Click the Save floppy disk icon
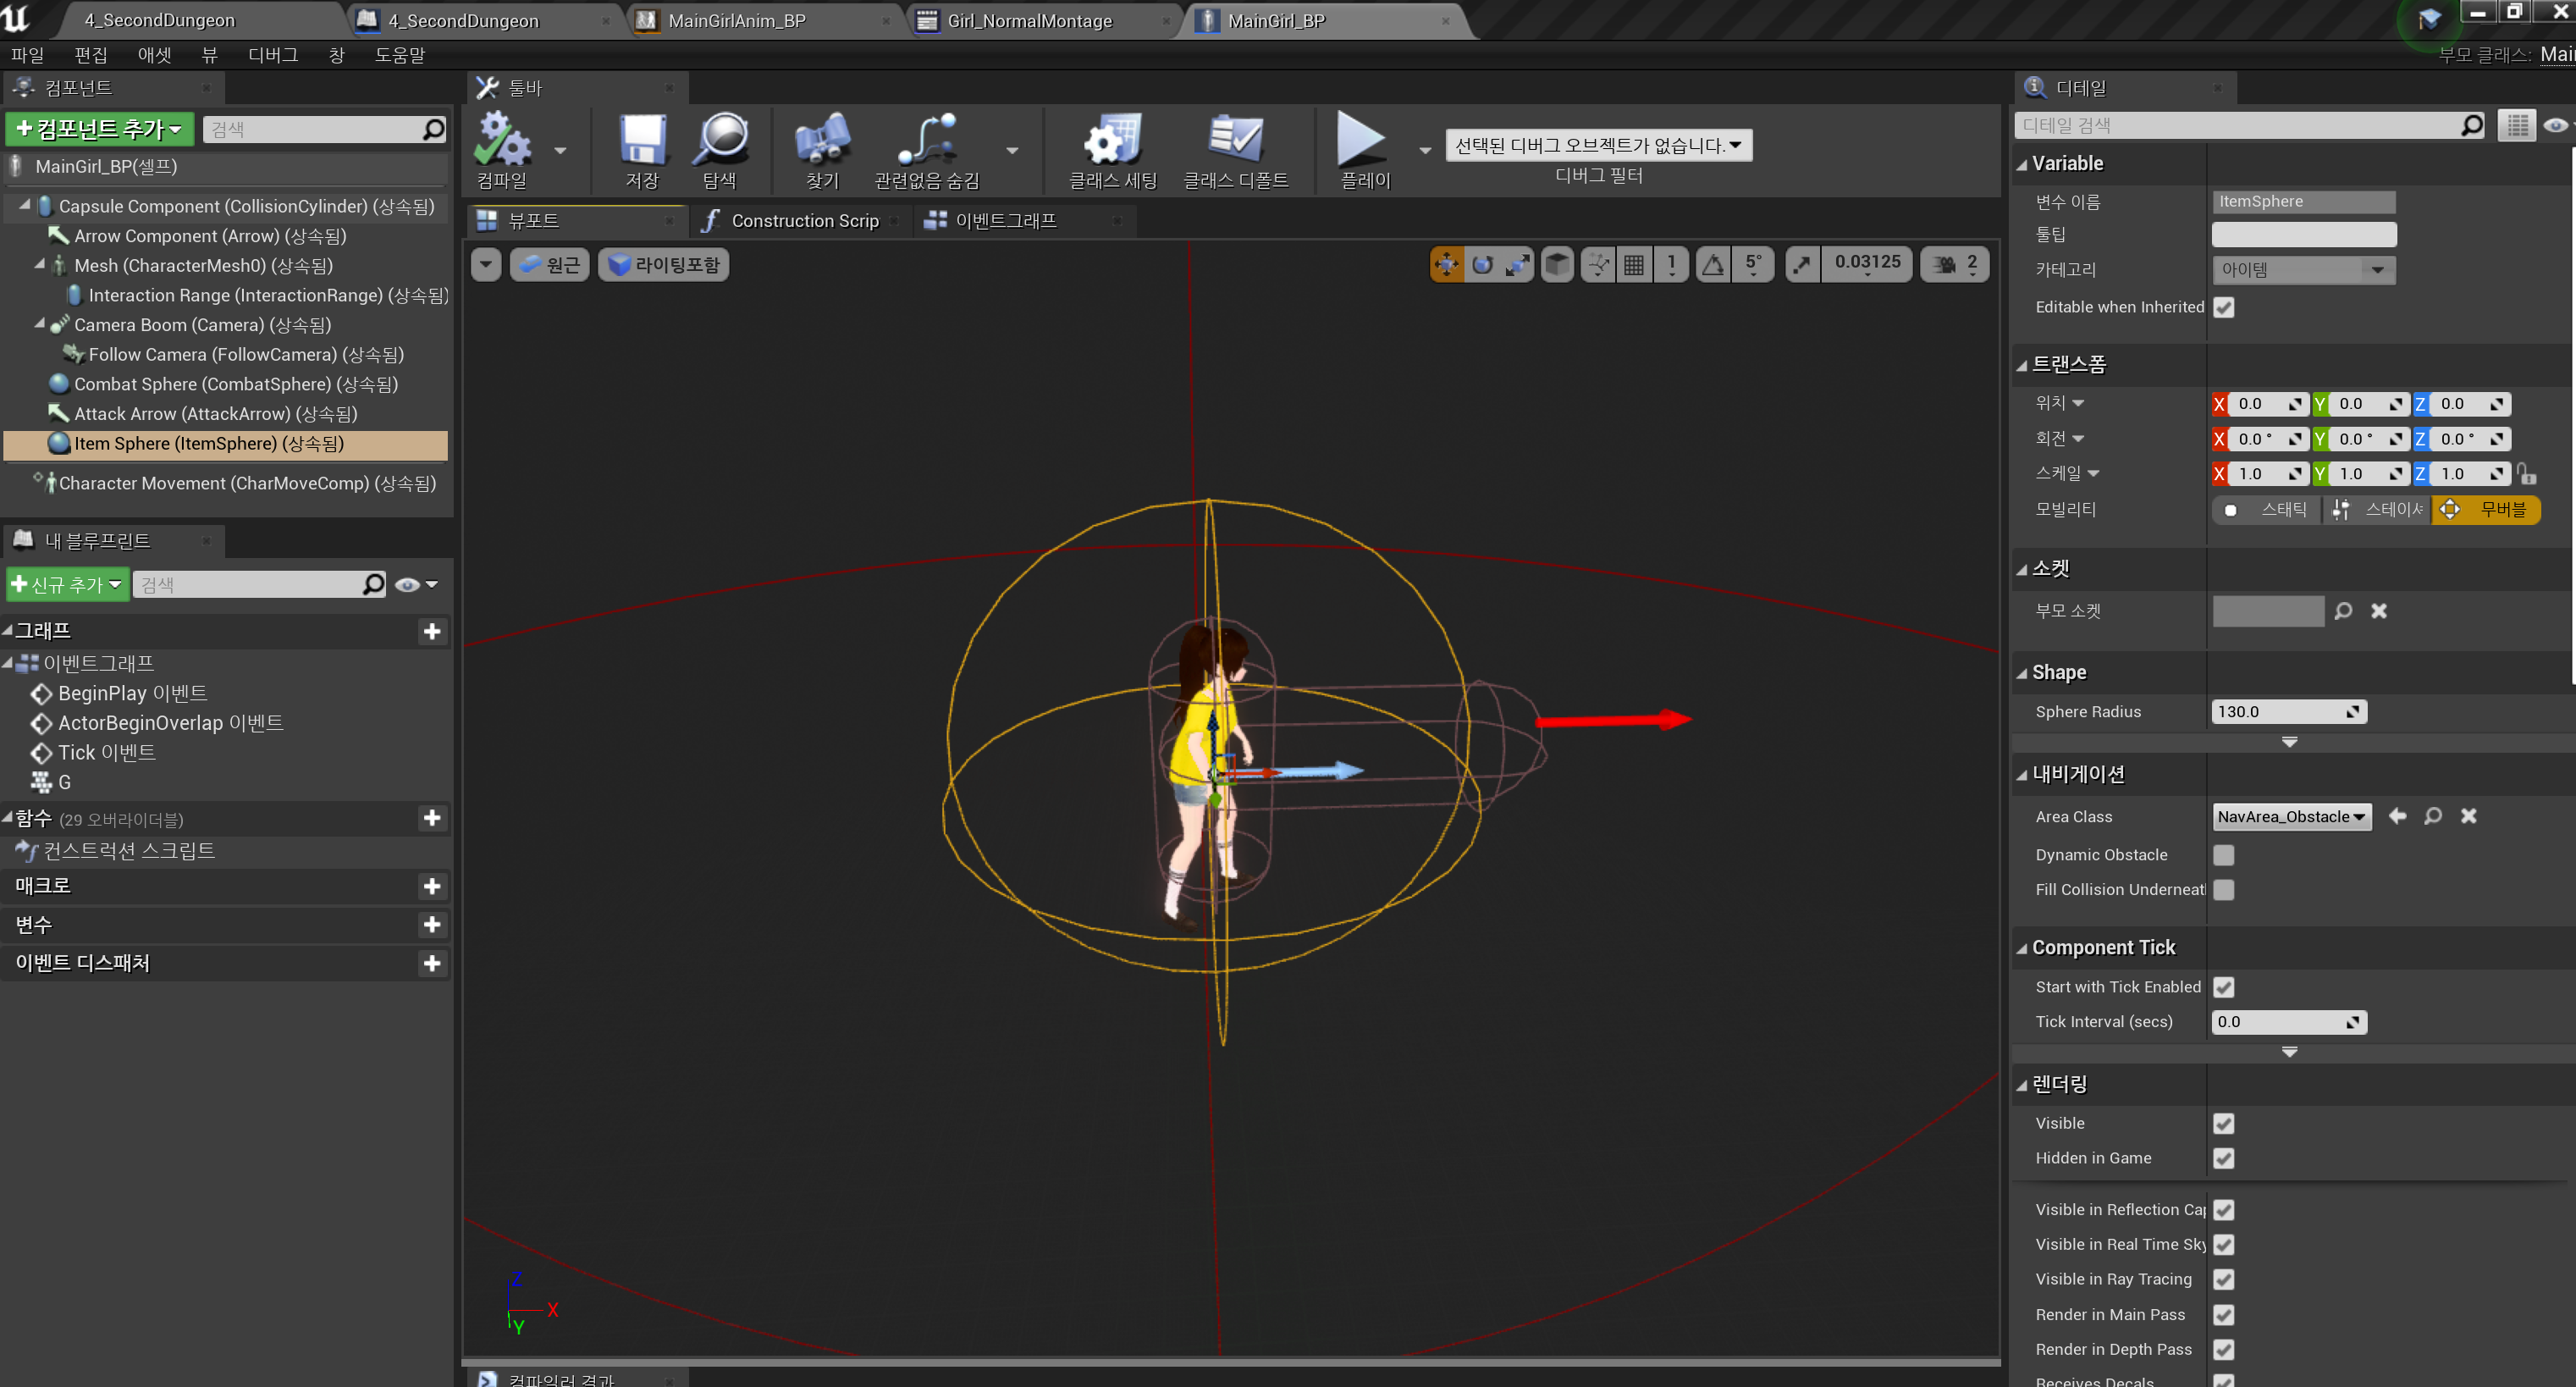Image resolution: width=2576 pixels, height=1387 pixels. (642, 140)
